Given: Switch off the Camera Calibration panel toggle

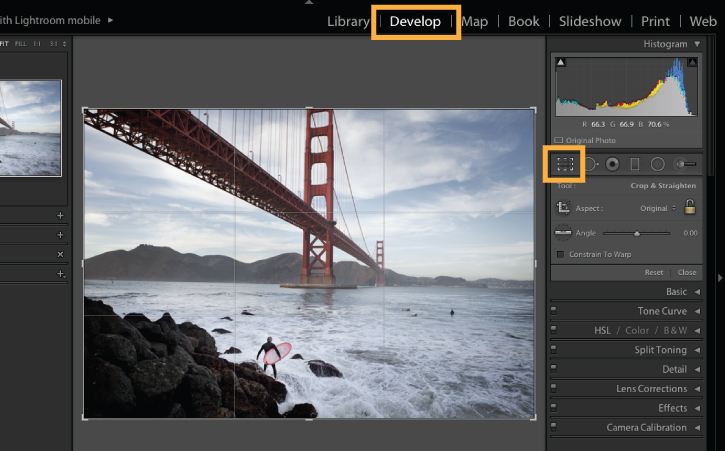Looking at the screenshot, I should point(553,427).
